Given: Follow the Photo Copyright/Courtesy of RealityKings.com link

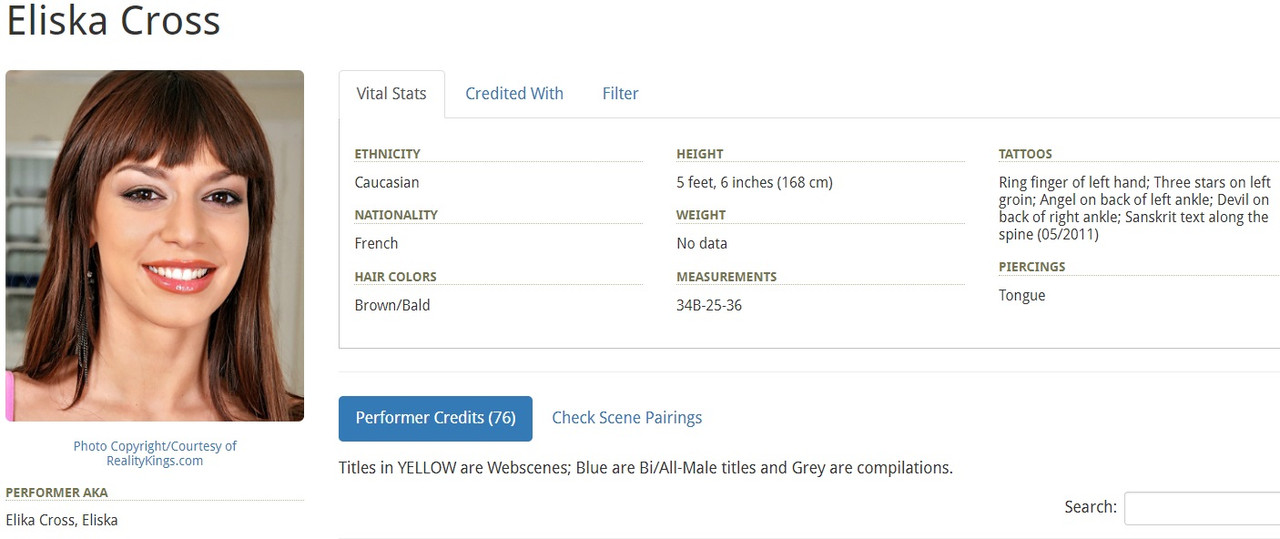Looking at the screenshot, I should [x=155, y=453].
